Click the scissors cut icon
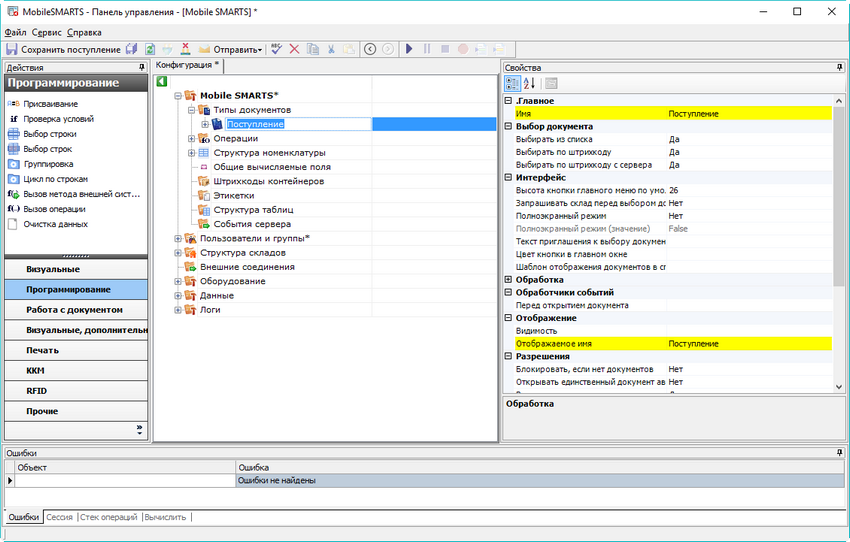This screenshot has height=542, width=850. click(x=331, y=49)
